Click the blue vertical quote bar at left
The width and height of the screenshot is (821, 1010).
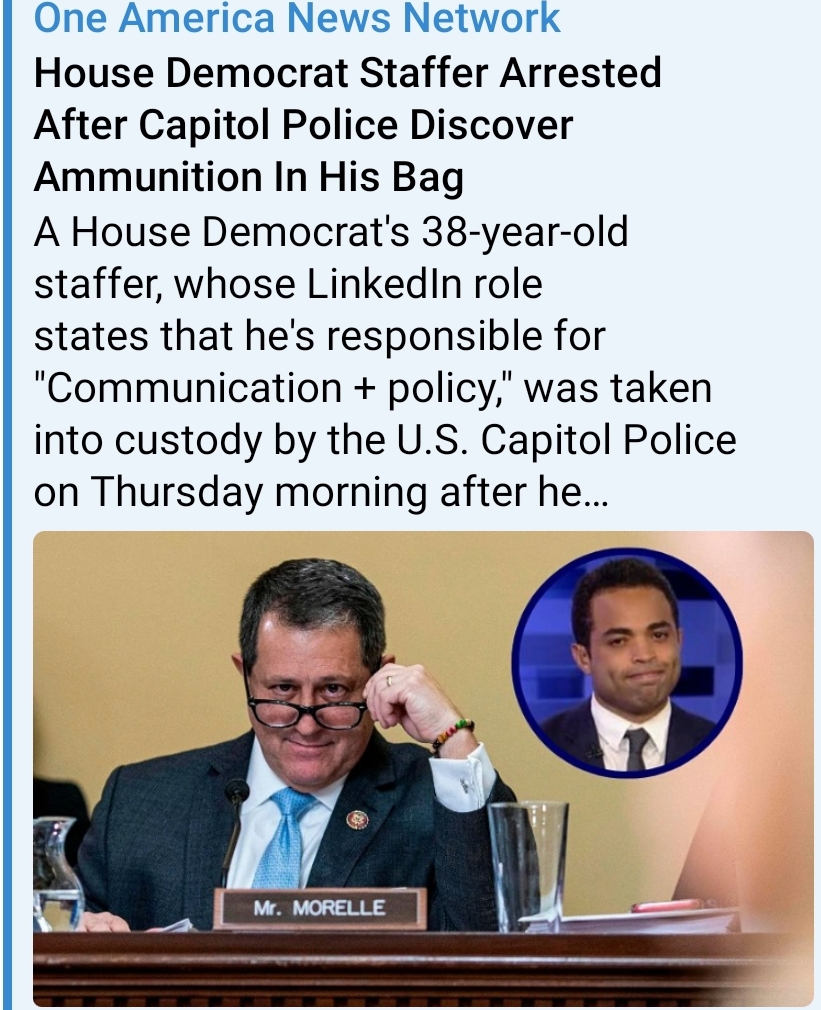pyautogui.click(x=6, y=505)
